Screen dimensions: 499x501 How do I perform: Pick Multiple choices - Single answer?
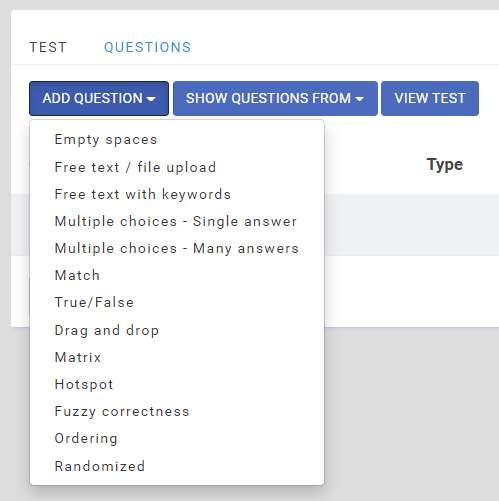pos(177,221)
